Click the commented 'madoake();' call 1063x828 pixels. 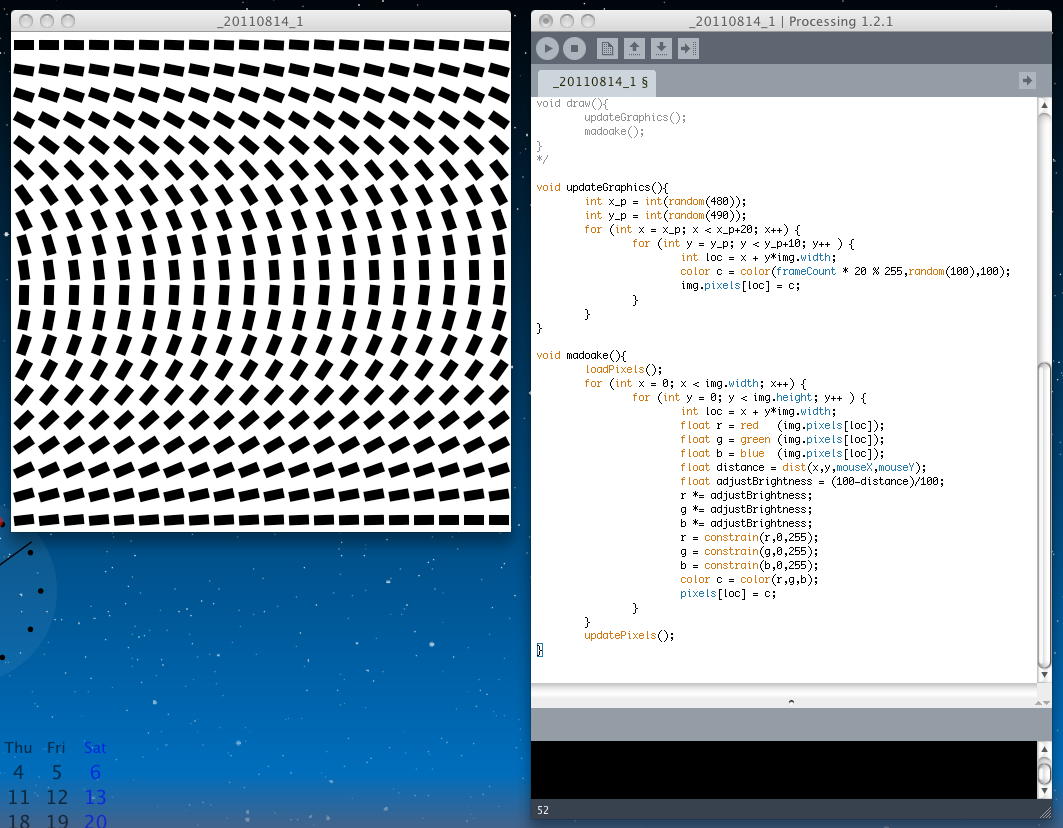[x=614, y=132]
